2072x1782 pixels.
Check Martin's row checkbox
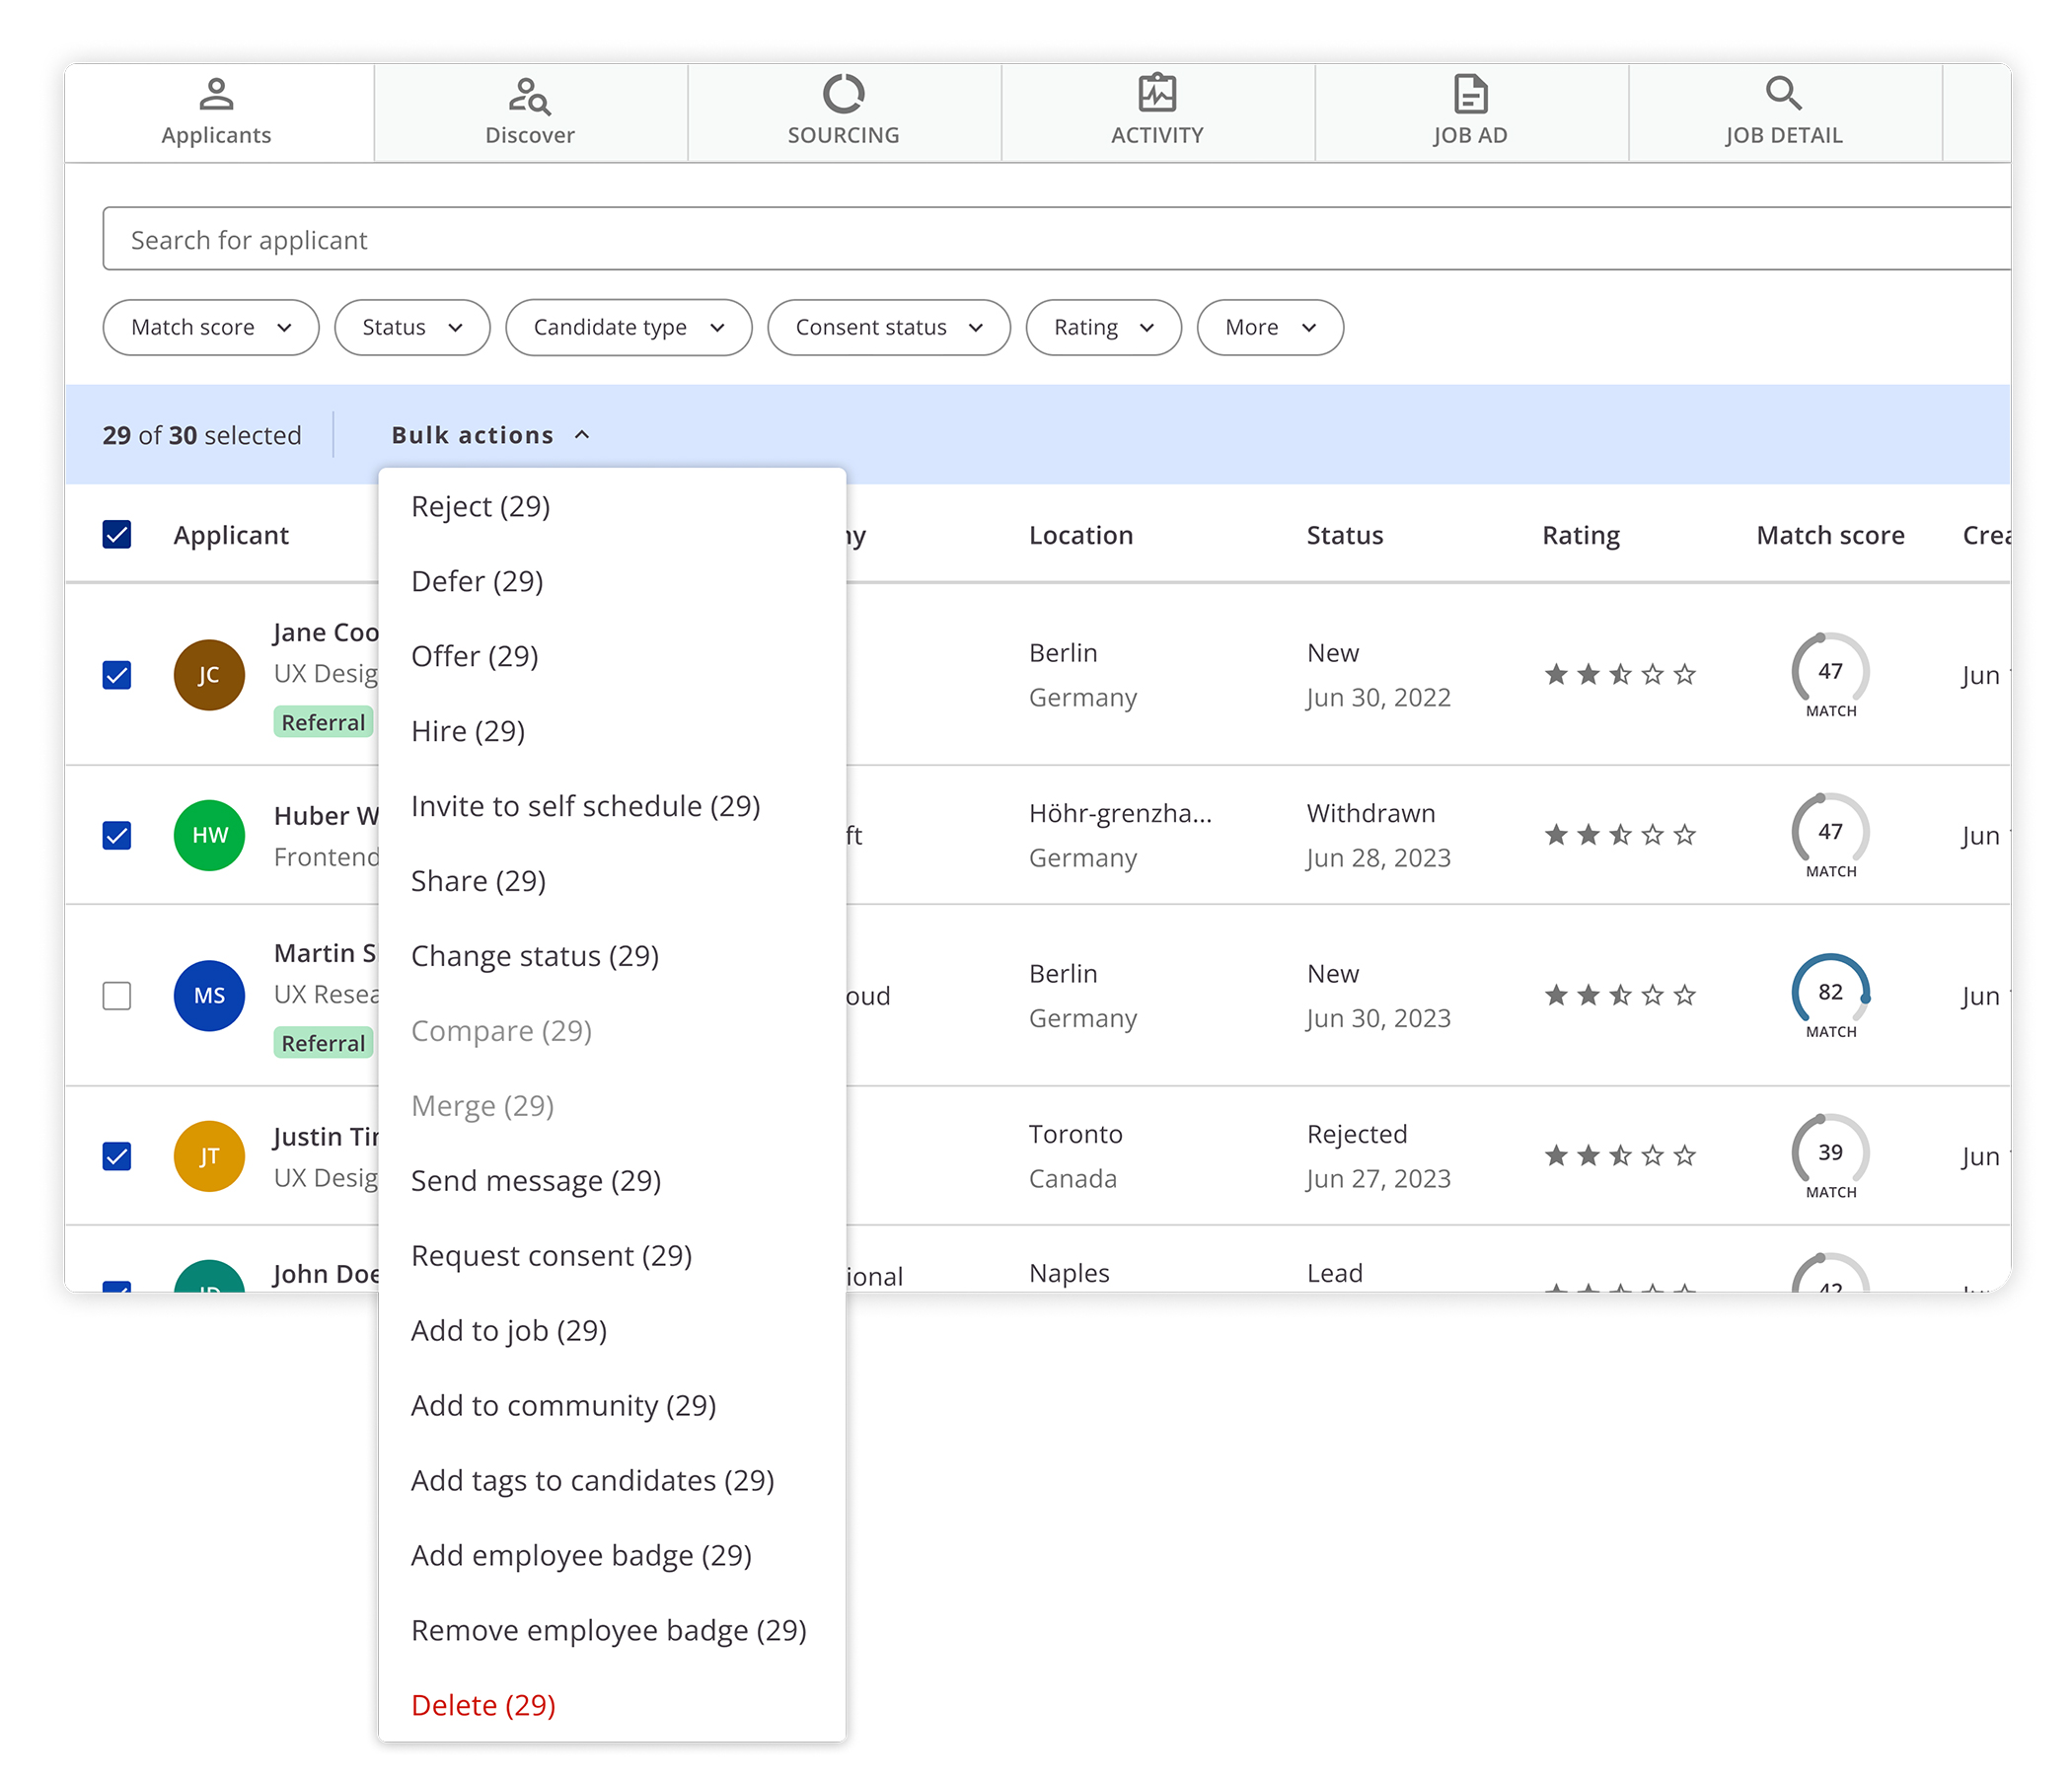click(117, 995)
